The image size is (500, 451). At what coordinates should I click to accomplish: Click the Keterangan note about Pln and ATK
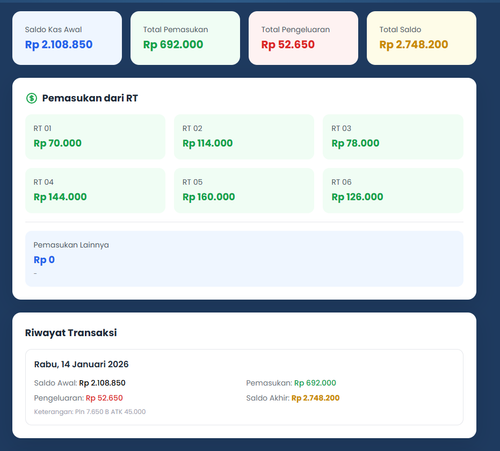(90, 412)
